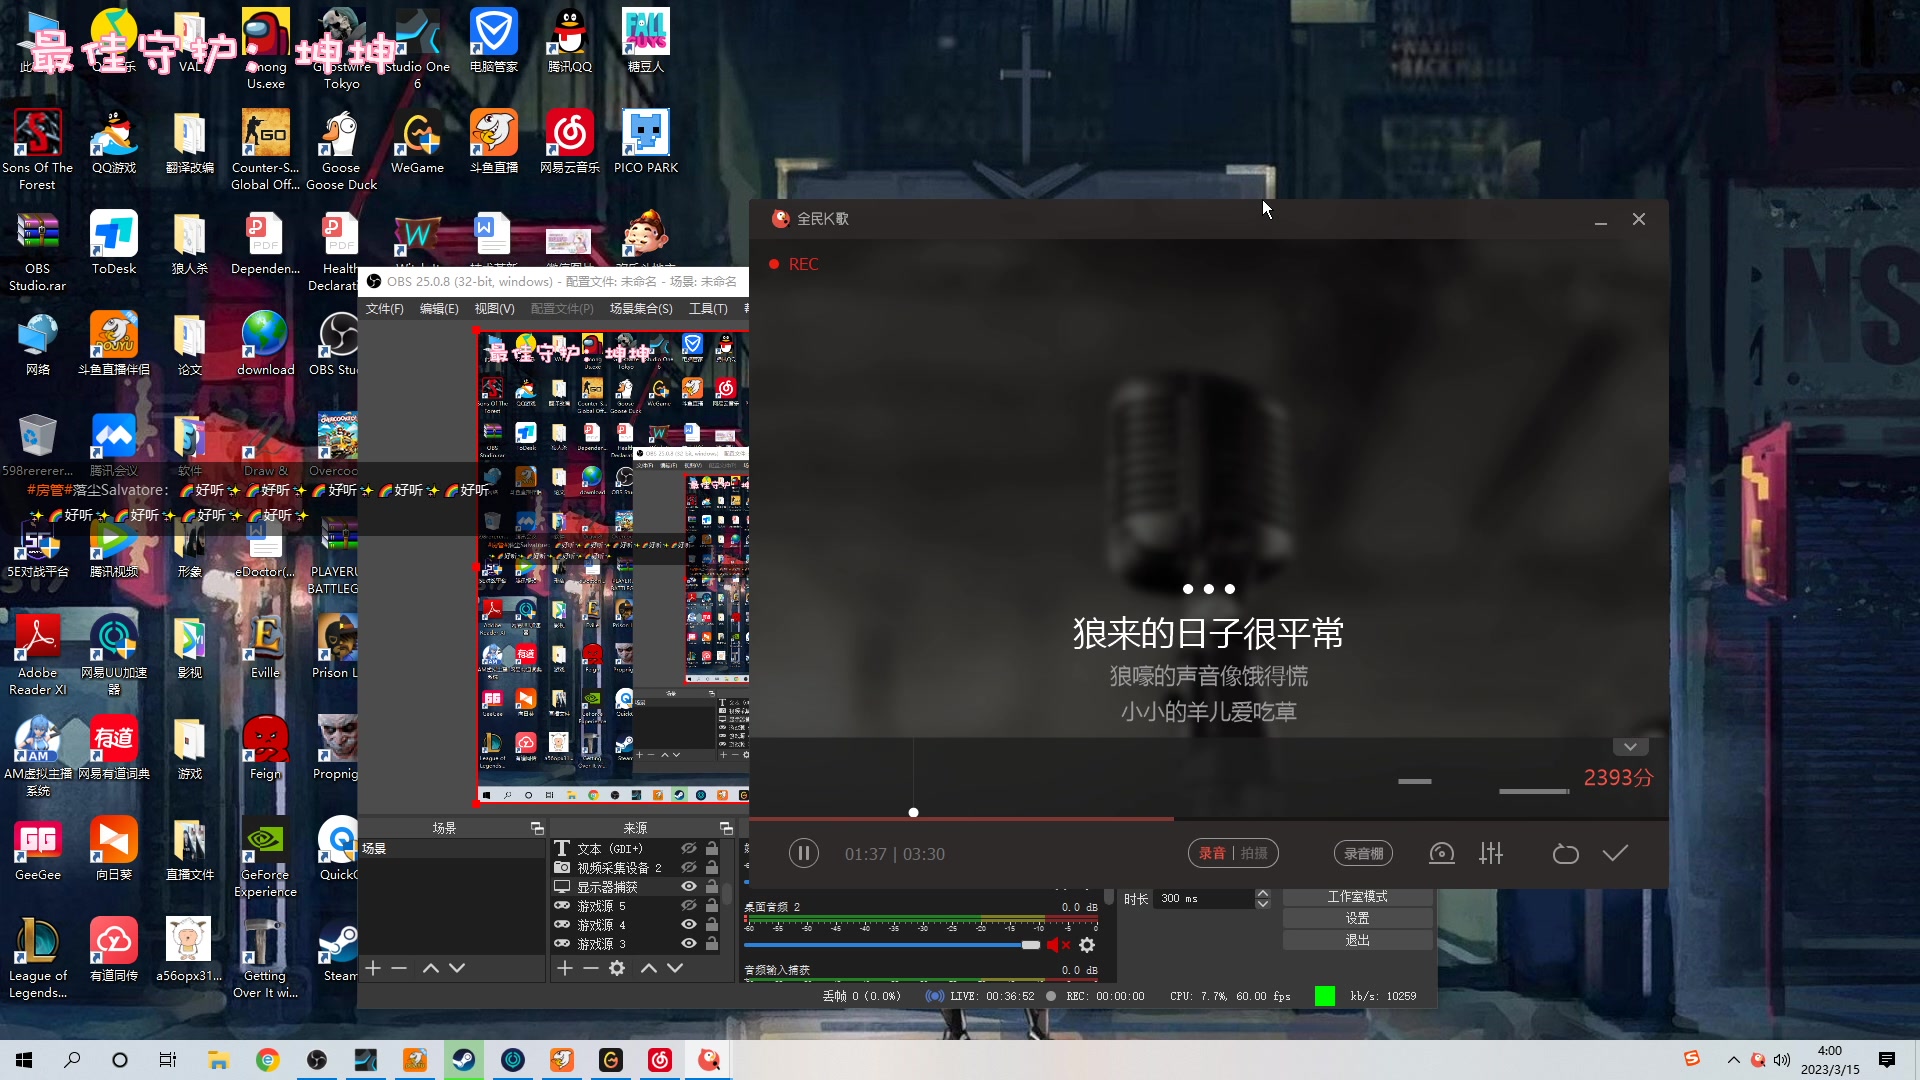
Task: Open the gear settings for 桌面音频 2 mixer
Action: [1087, 945]
